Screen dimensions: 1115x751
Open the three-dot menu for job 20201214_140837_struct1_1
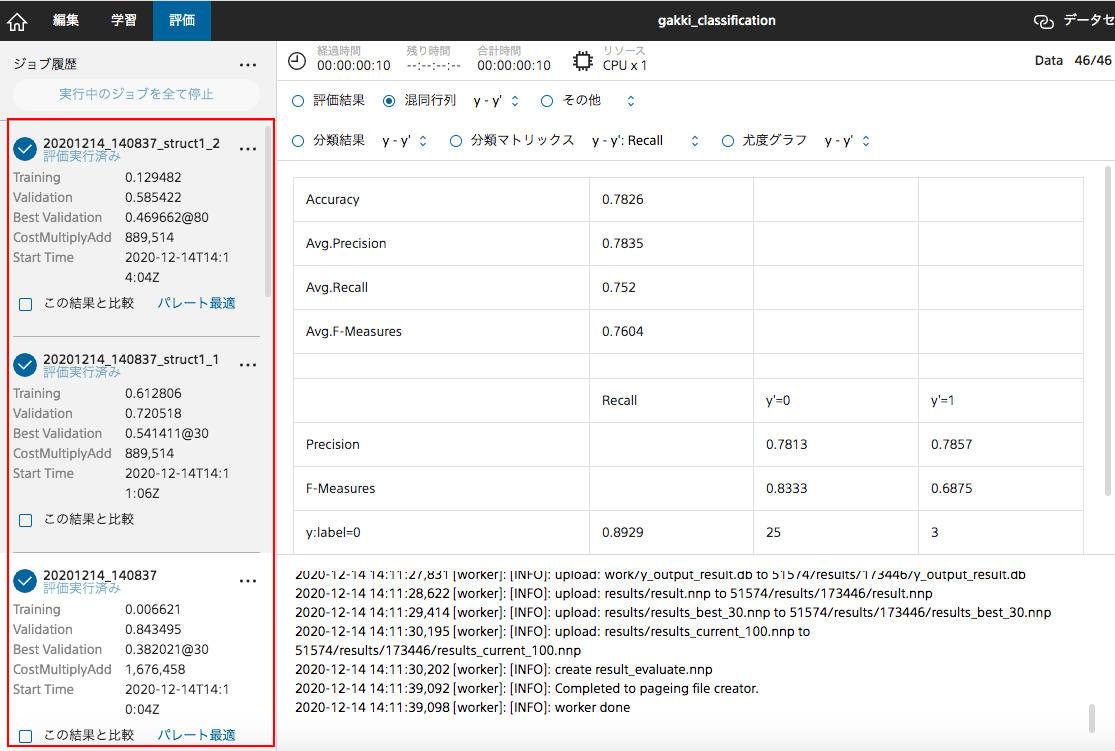[x=248, y=365]
